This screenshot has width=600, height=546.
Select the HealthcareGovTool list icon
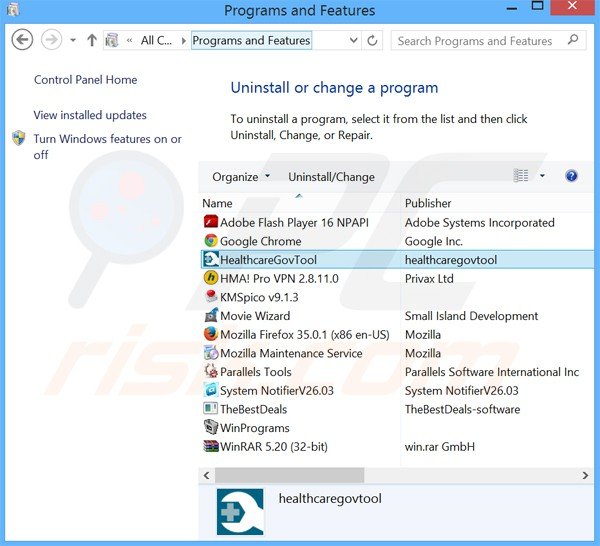tap(211, 259)
